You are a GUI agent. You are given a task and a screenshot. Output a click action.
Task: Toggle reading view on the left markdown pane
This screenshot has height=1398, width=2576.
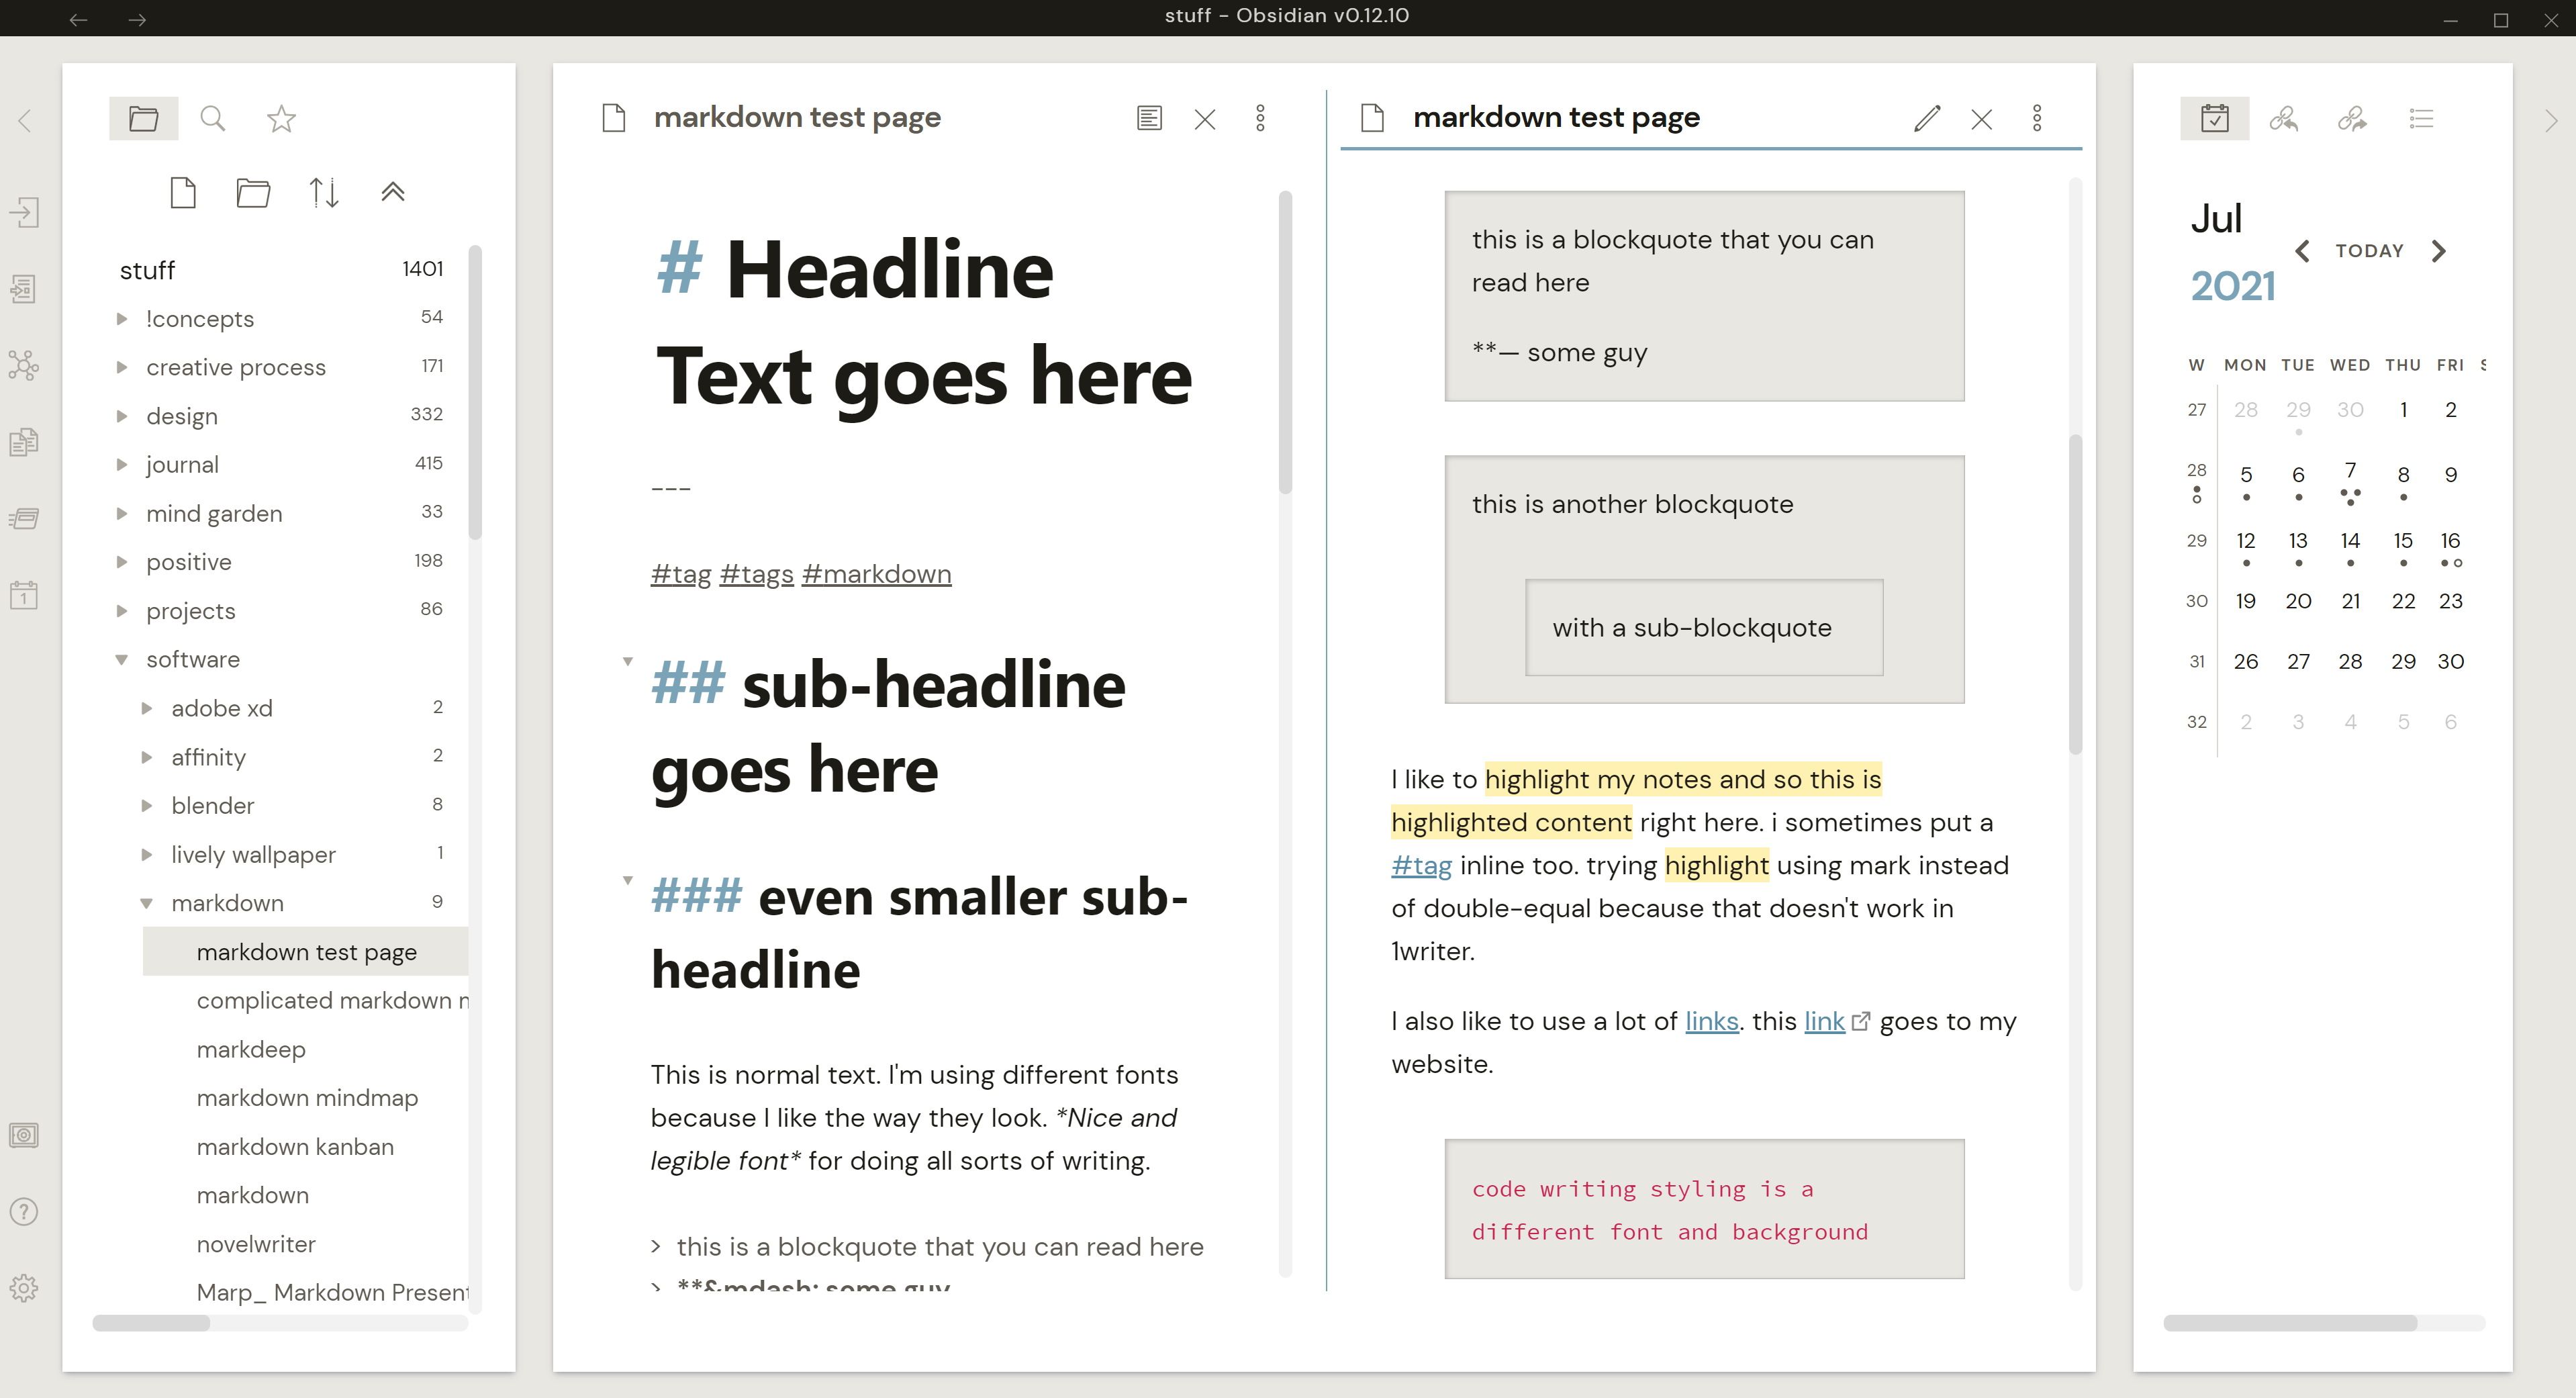pyautogui.click(x=1149, y=117)
